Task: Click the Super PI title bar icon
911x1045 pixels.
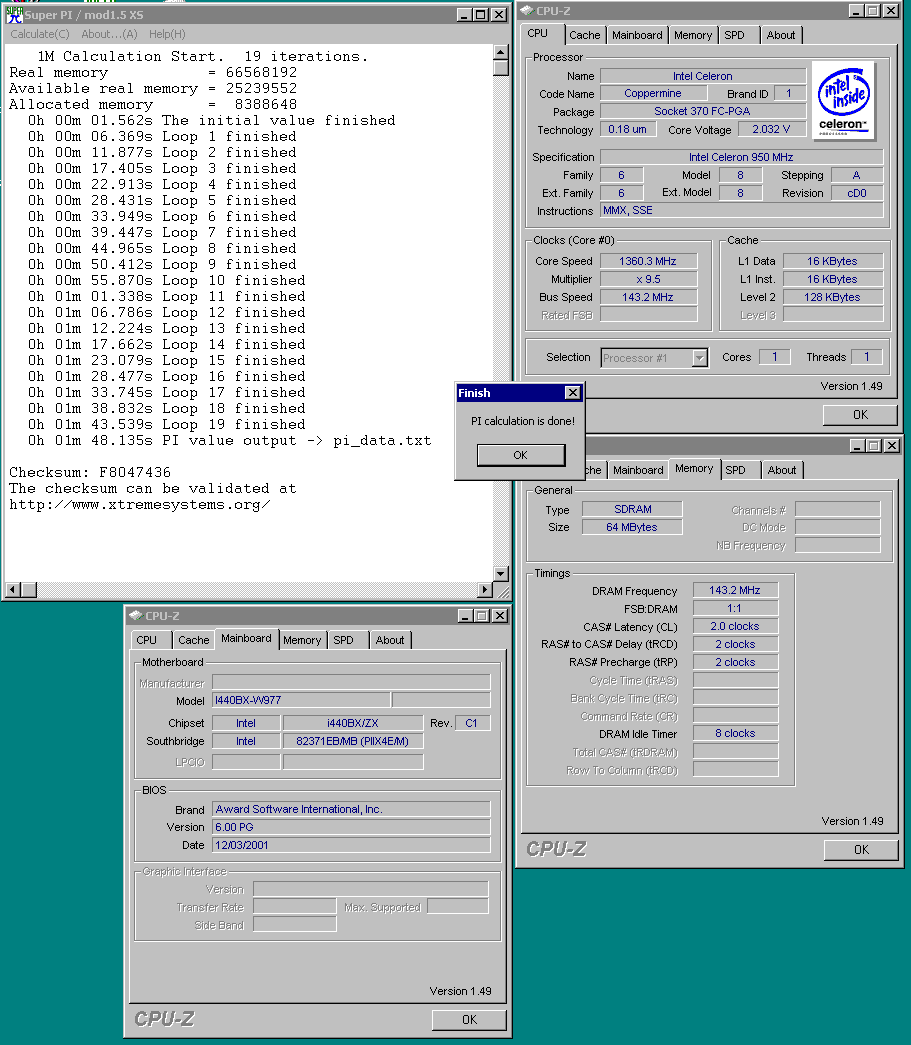Action: tap(14, 15)
